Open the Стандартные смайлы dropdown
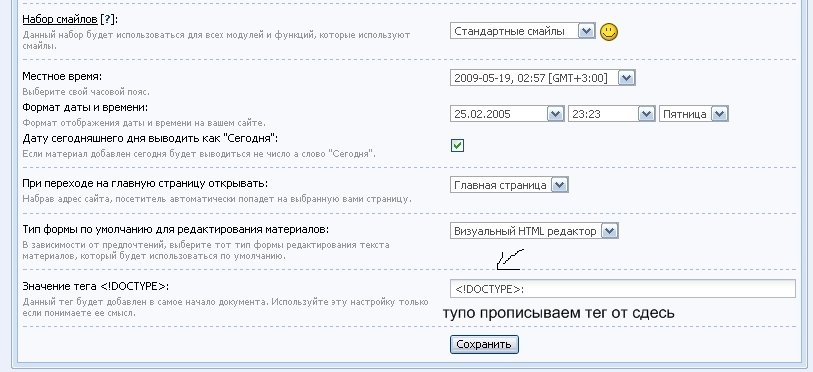This screenshot has width=813, height=372. 522,31
